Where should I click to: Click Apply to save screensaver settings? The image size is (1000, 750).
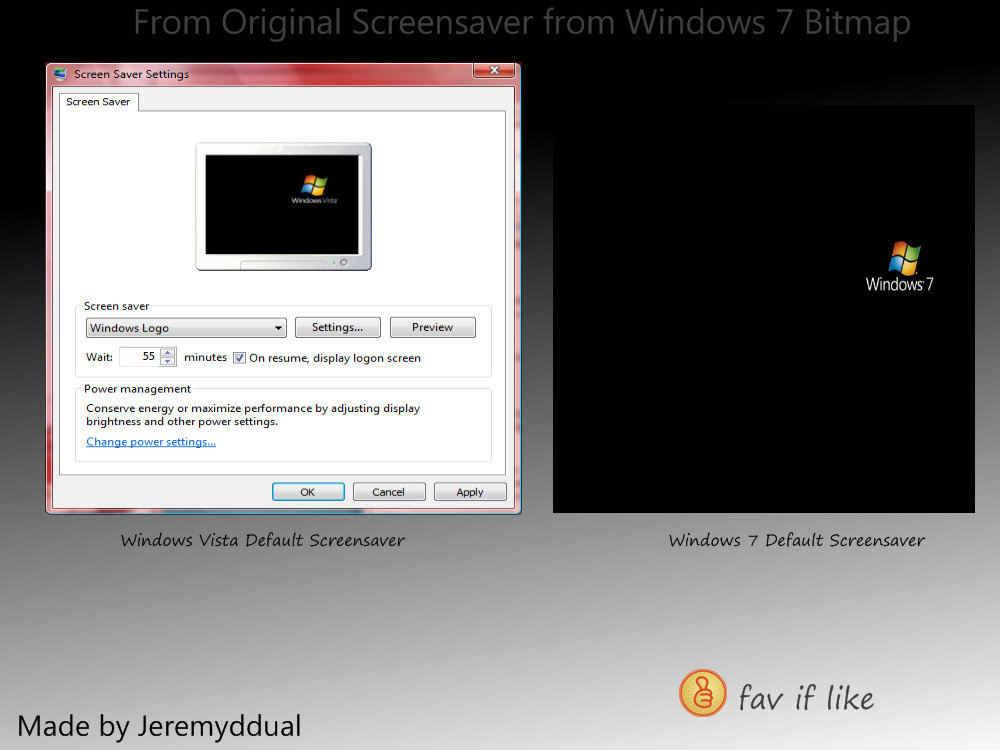pyautogui.click(x=470, y=491)
